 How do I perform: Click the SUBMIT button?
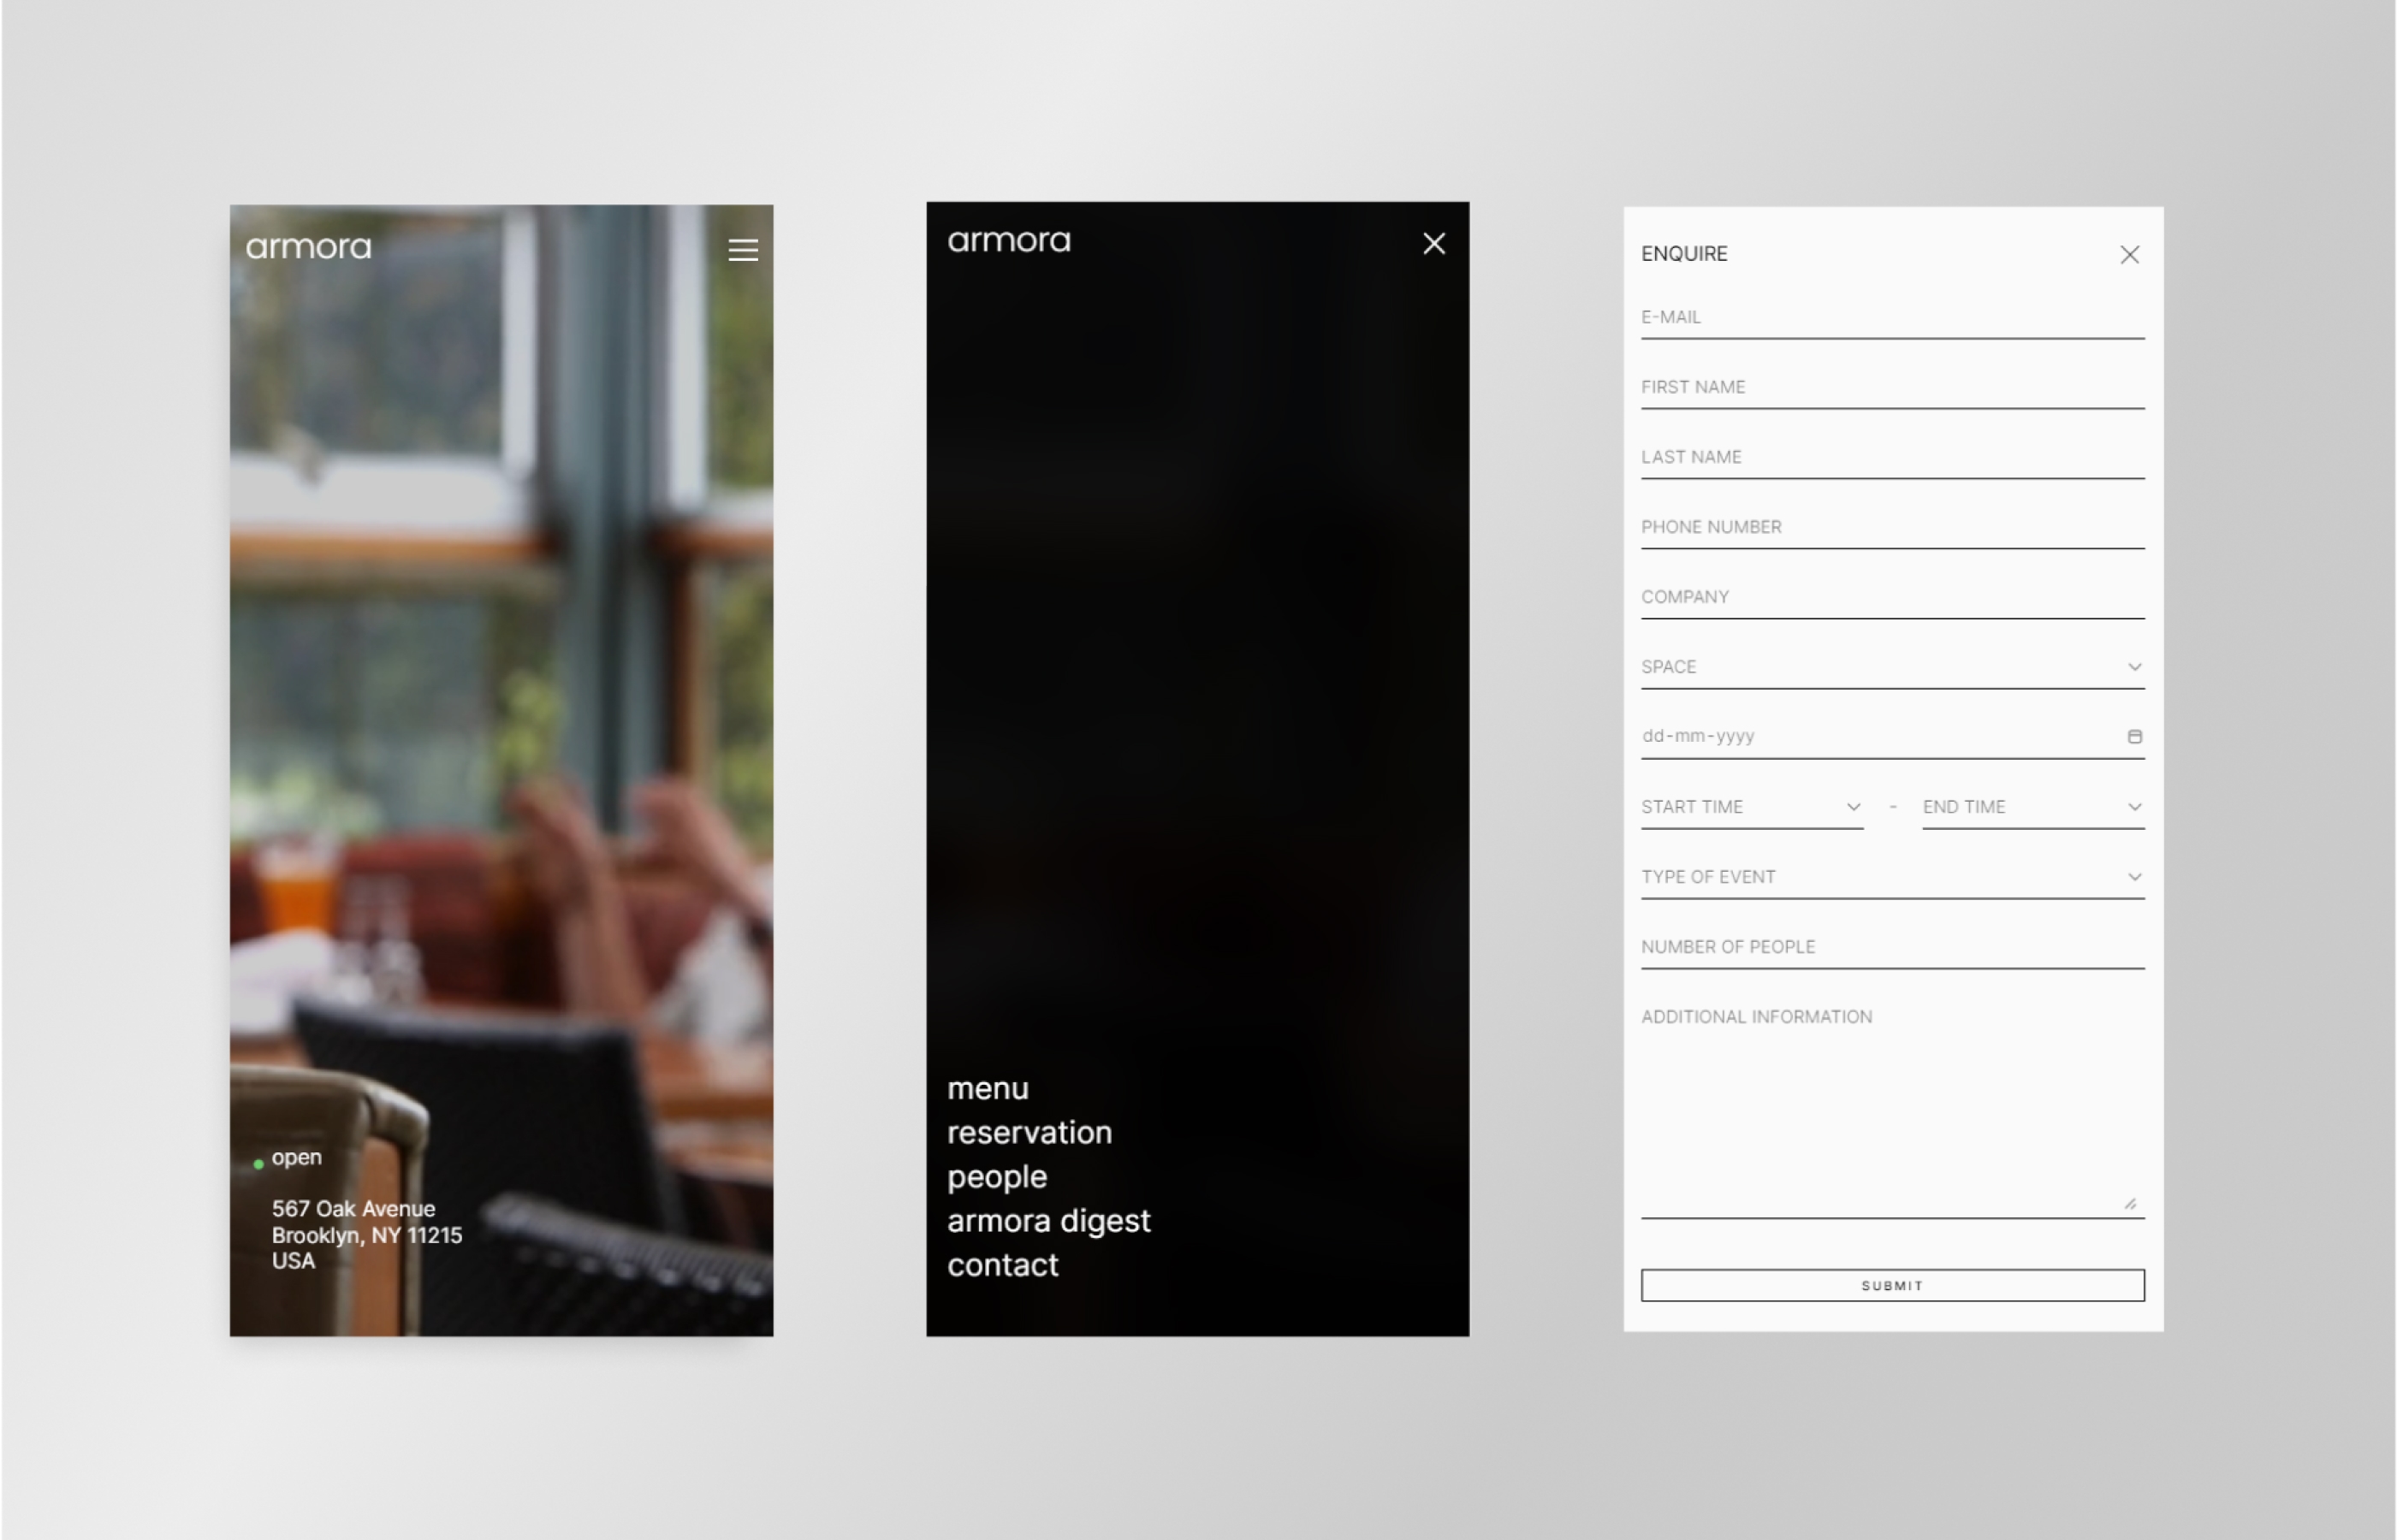[1892, 1285]
